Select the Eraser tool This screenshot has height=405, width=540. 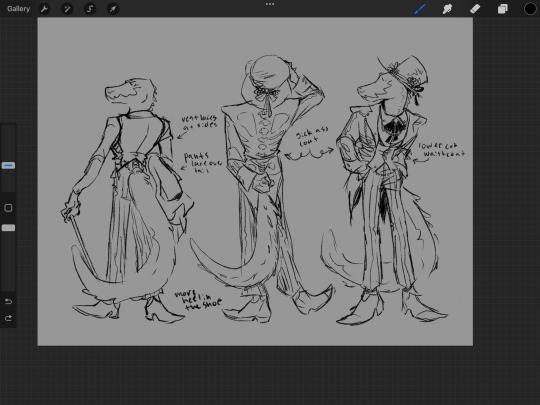[x=475, y=9]
